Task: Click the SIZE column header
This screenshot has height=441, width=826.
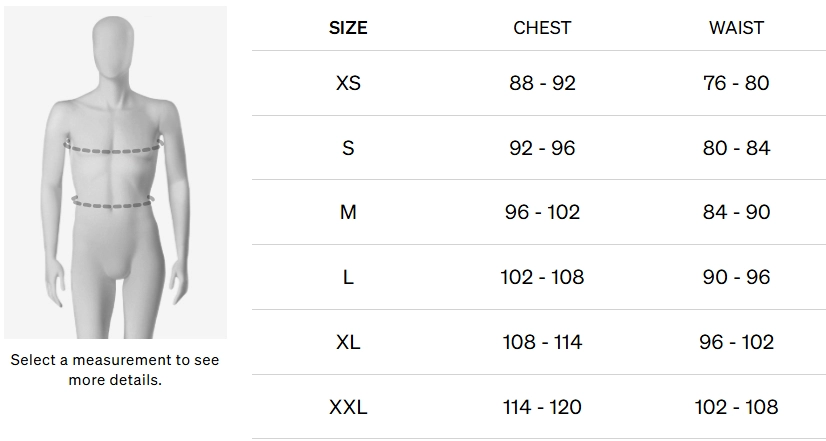Action: click(x=348, y=28)
